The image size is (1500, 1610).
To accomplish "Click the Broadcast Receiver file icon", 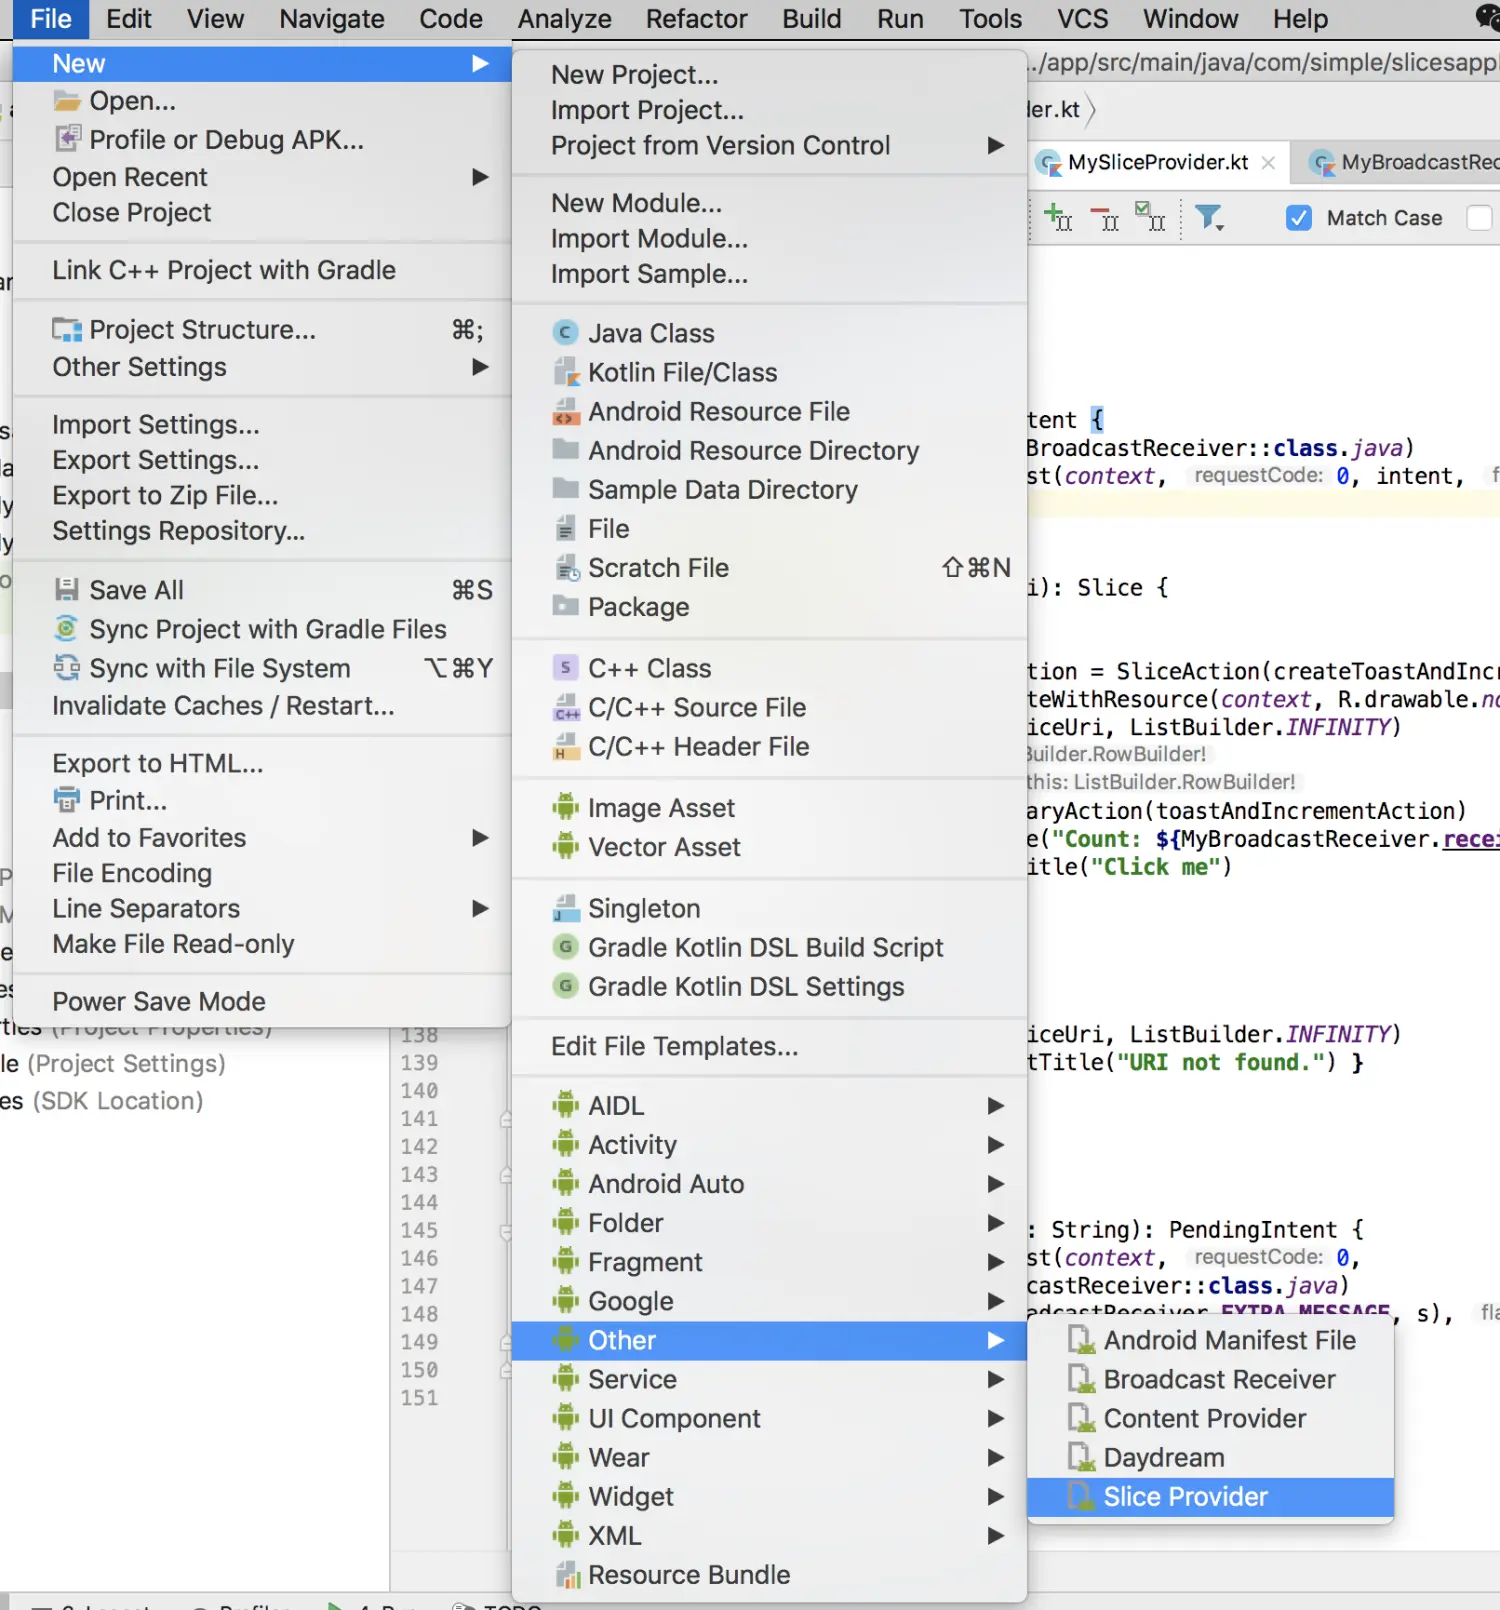I will (x=1081, y=1380).
